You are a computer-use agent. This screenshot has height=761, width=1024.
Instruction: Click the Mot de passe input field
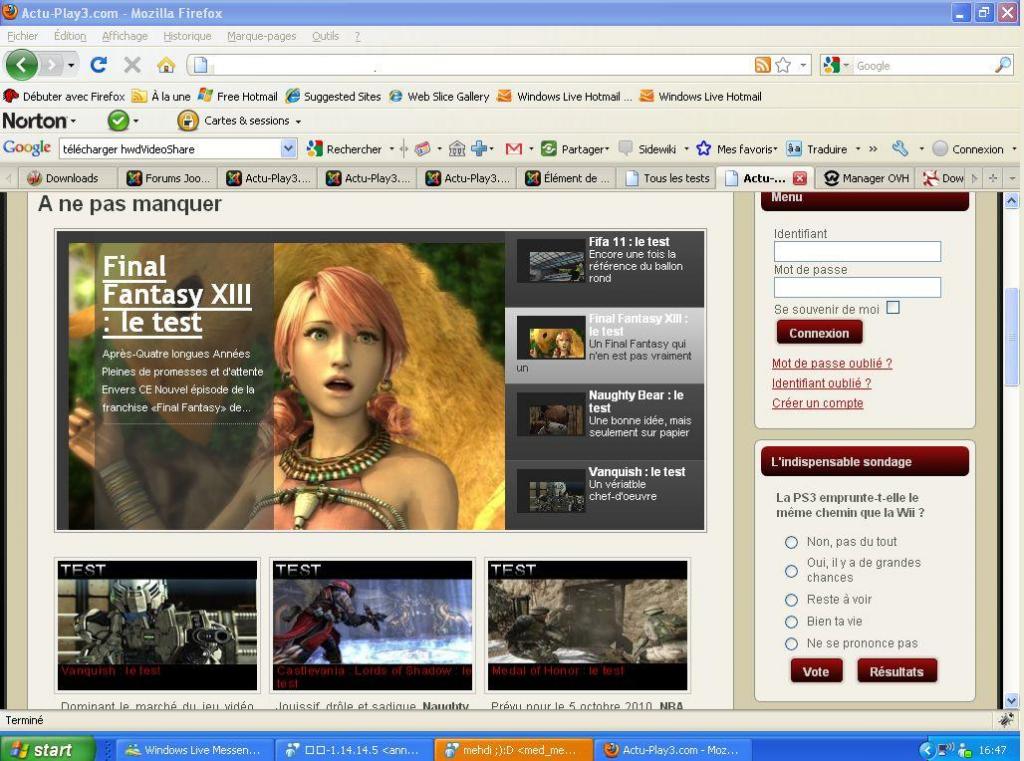857,287
